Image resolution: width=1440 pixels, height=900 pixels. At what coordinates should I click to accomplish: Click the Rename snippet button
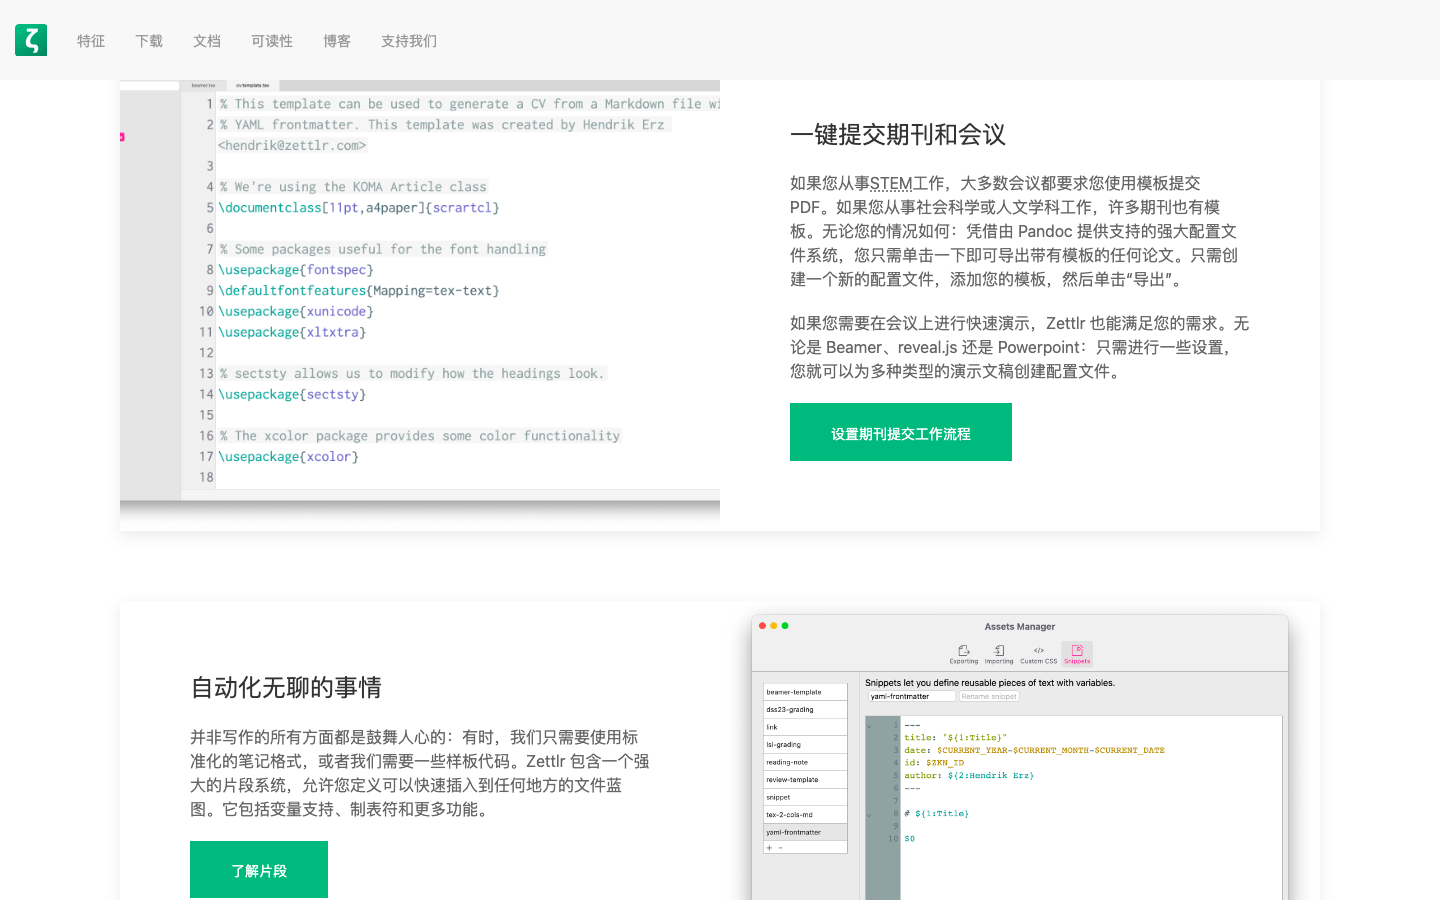pos(989,696)
